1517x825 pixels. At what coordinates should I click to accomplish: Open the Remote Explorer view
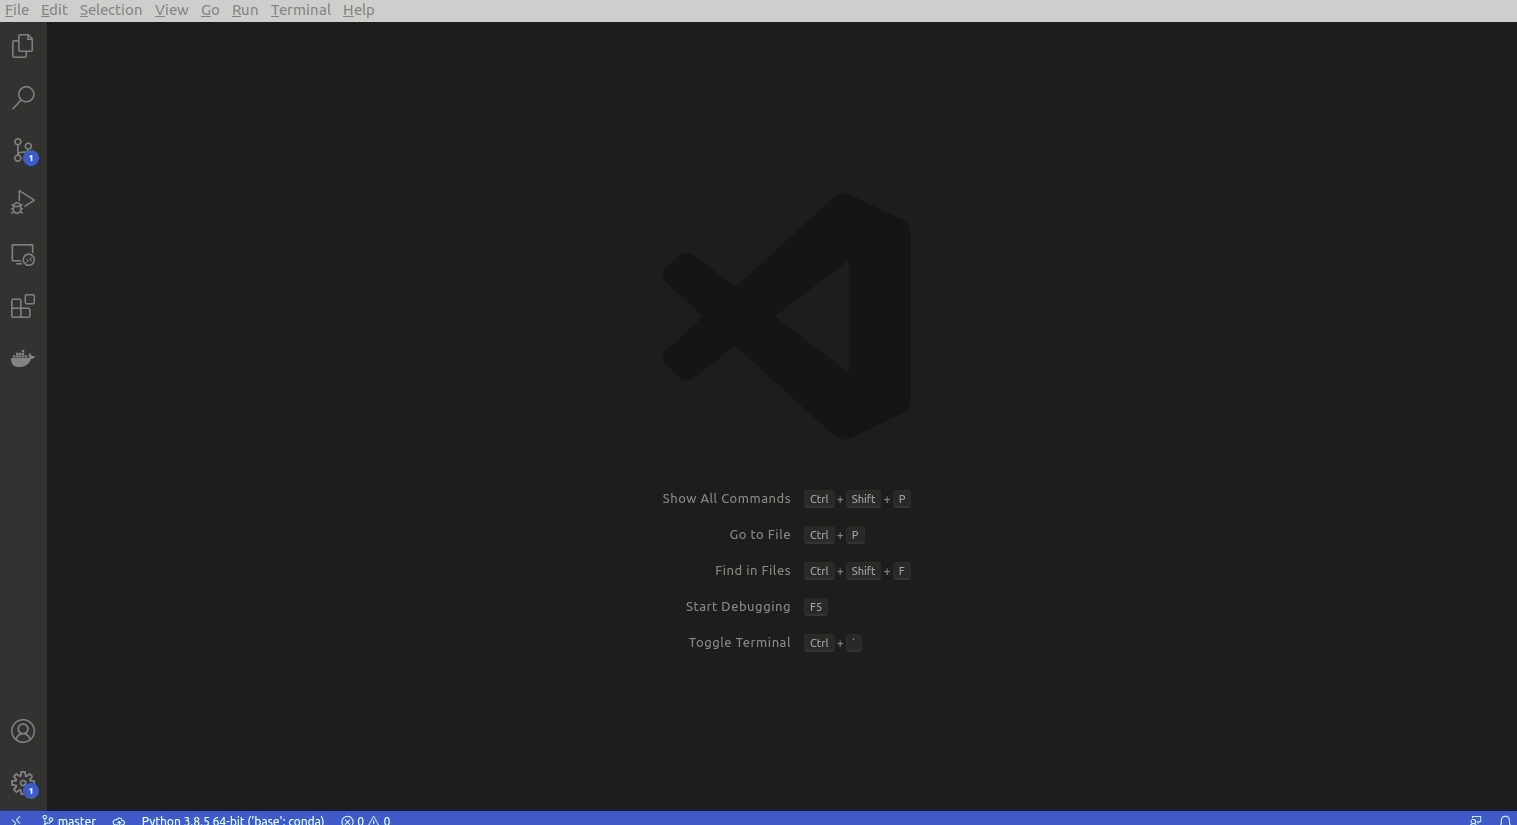pyautogui.click(x=23, y=254)
